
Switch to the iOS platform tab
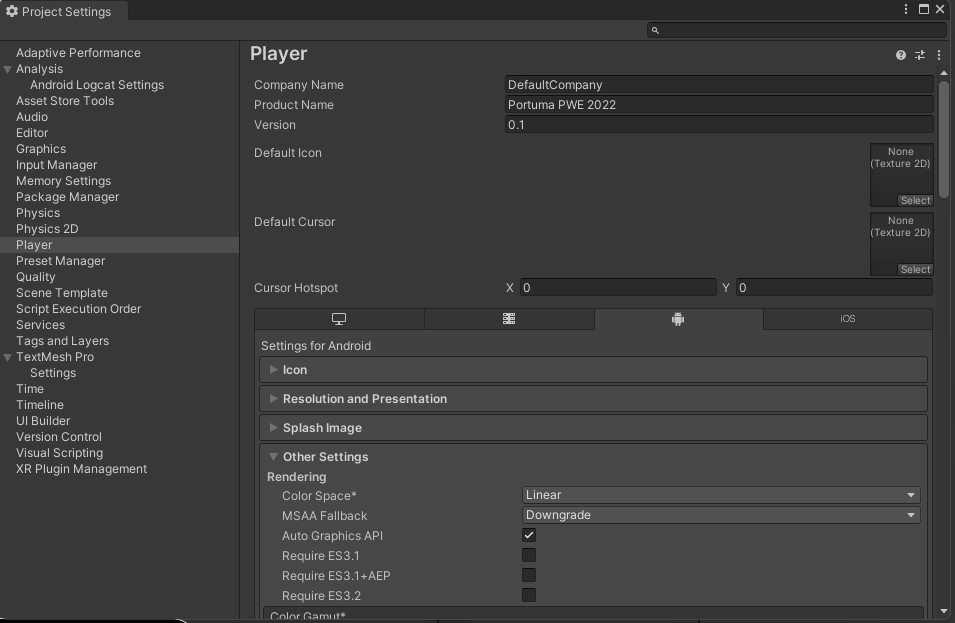pyautogui.click(x=848, y=319)
